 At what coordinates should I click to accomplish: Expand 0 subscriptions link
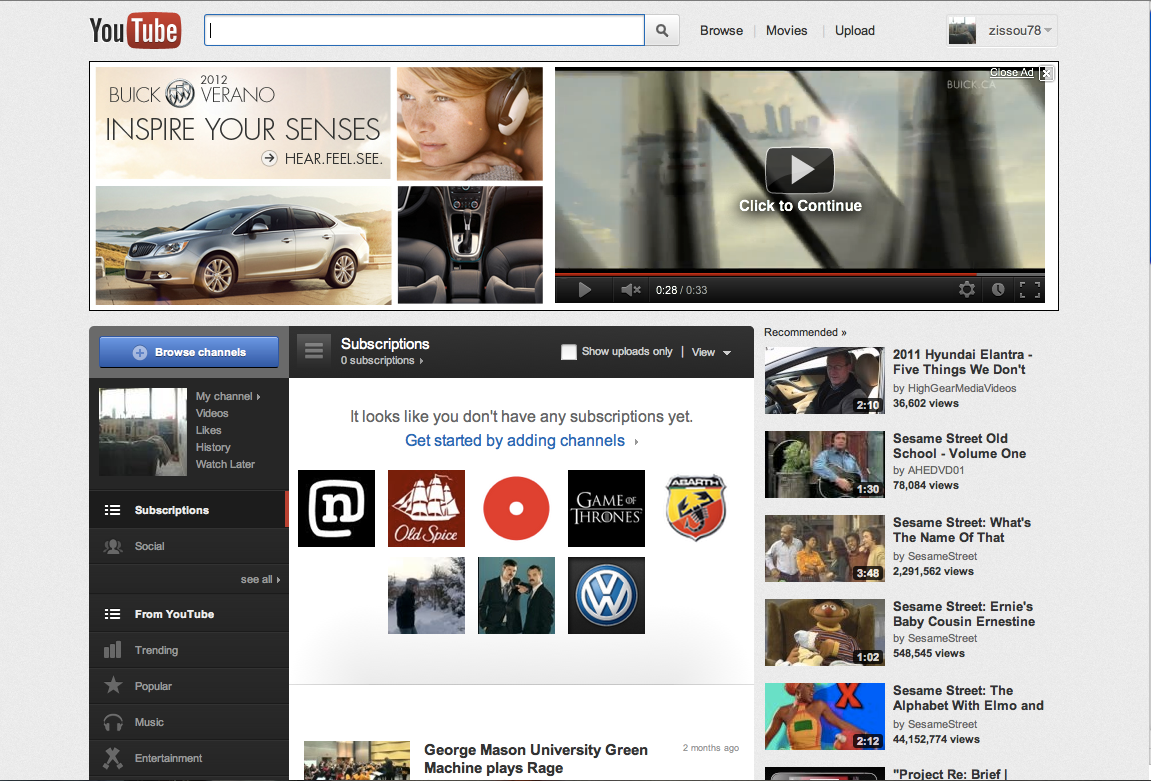pos(382,360)
